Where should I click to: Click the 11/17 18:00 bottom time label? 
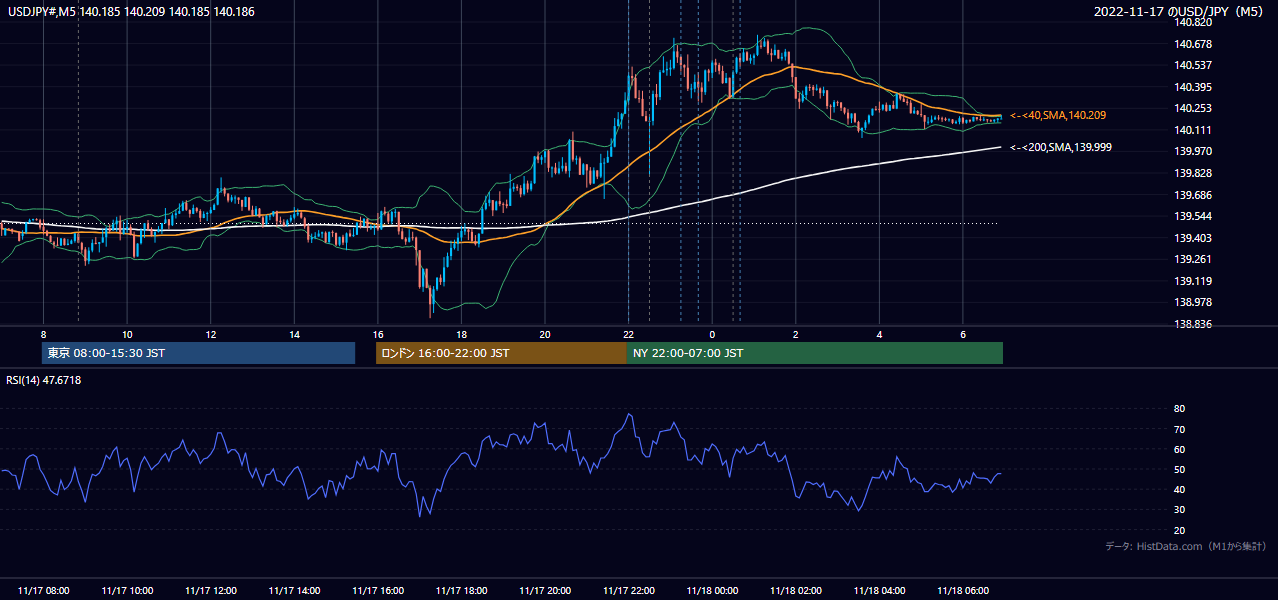click(x=461, y=591)
